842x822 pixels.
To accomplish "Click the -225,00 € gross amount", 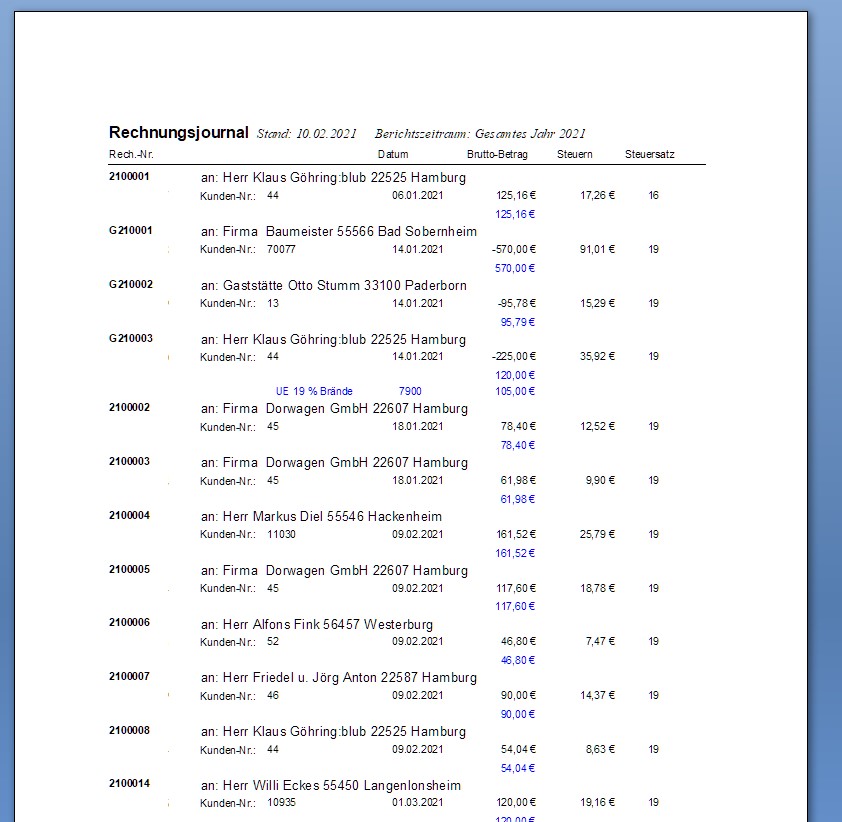I will pyautogui.click(x=514, y=357).
